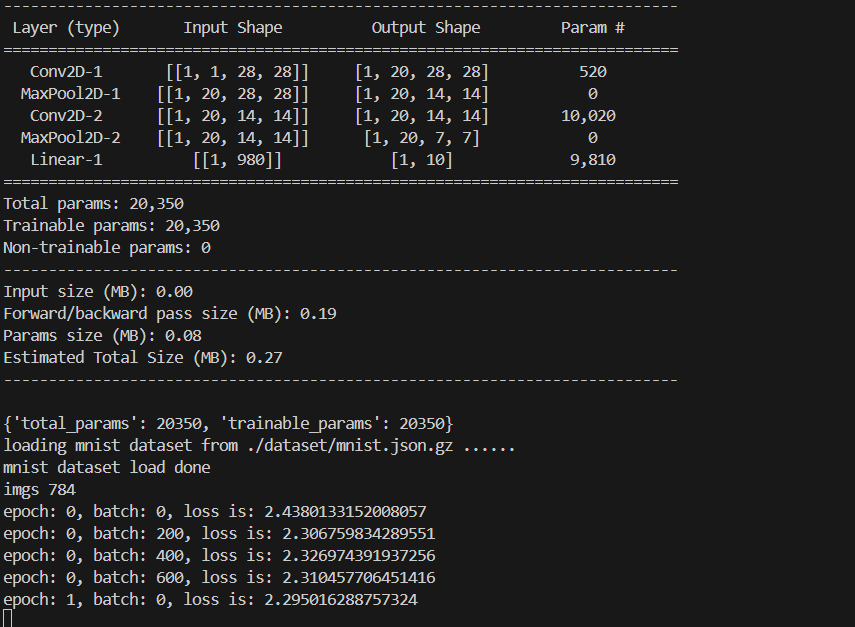Click the 'Param #' column header

pos(593,28)
